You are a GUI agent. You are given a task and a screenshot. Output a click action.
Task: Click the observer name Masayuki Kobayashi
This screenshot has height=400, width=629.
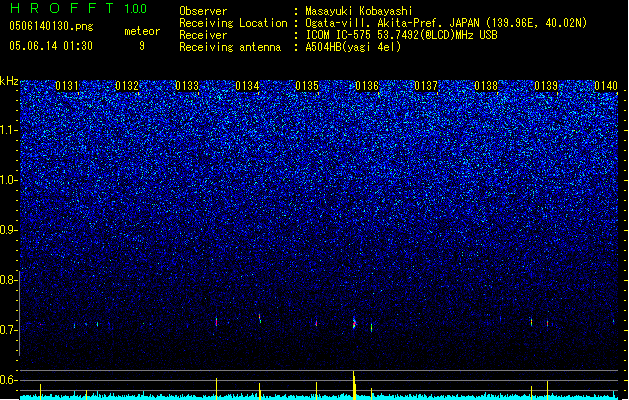click(359, 11)
